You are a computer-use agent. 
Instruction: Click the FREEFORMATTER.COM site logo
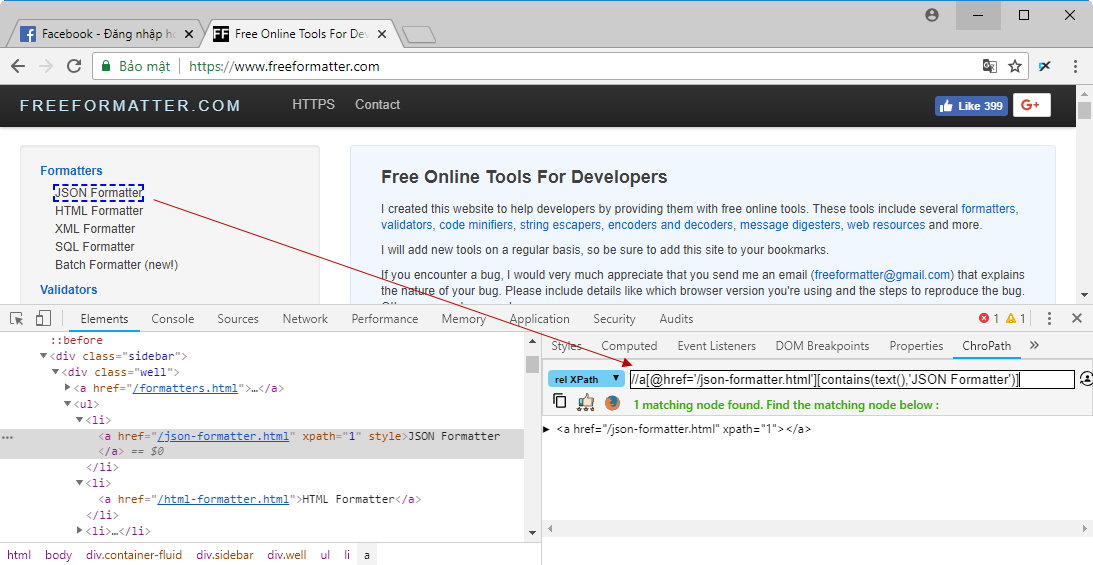(130, 106)
